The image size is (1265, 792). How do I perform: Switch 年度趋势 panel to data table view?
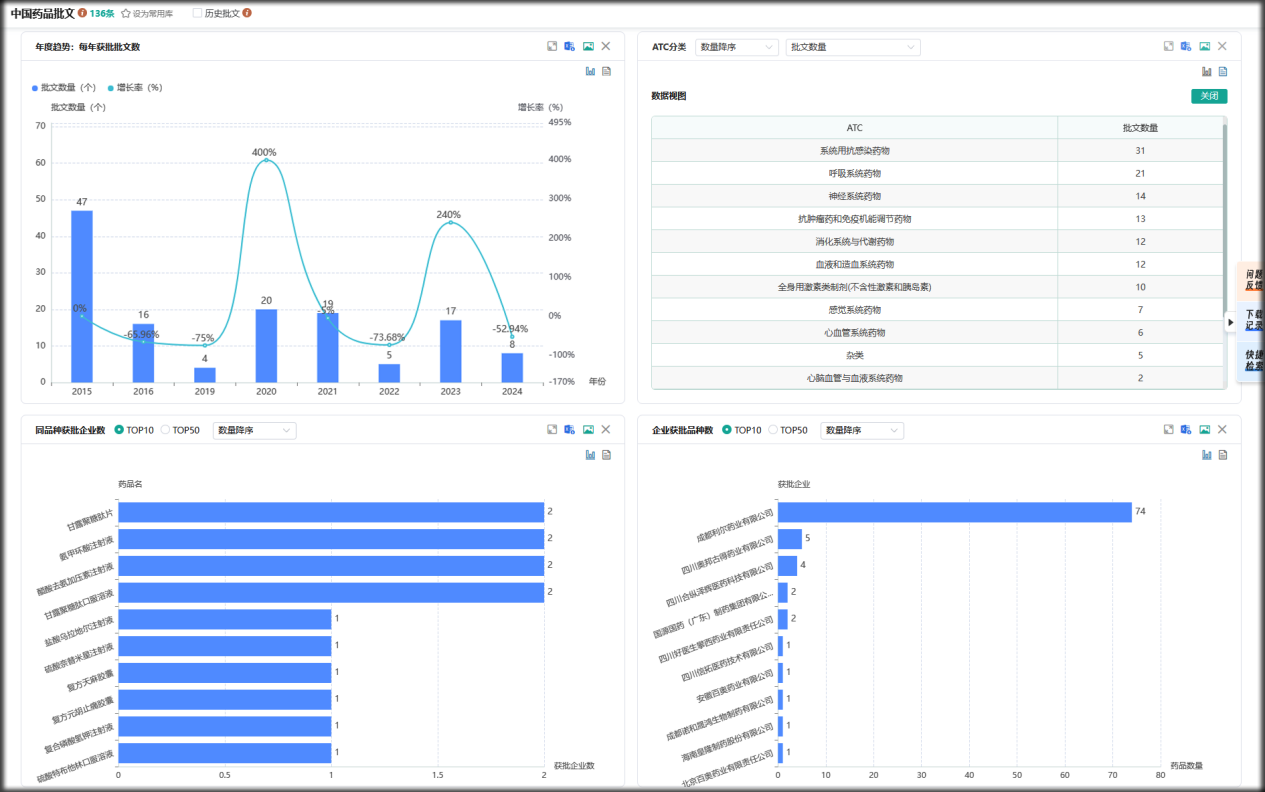(x=606, y=71)
